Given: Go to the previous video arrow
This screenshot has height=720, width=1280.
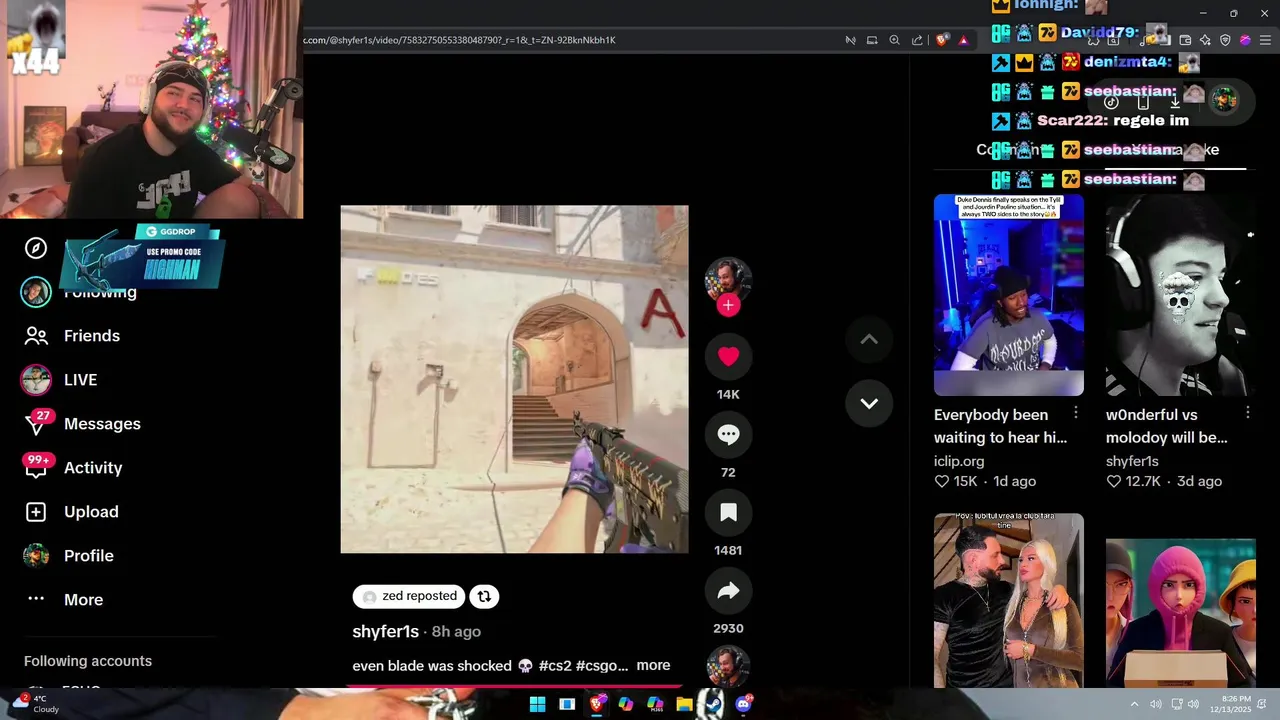Looking at the screenshot, I should [869, 340].
